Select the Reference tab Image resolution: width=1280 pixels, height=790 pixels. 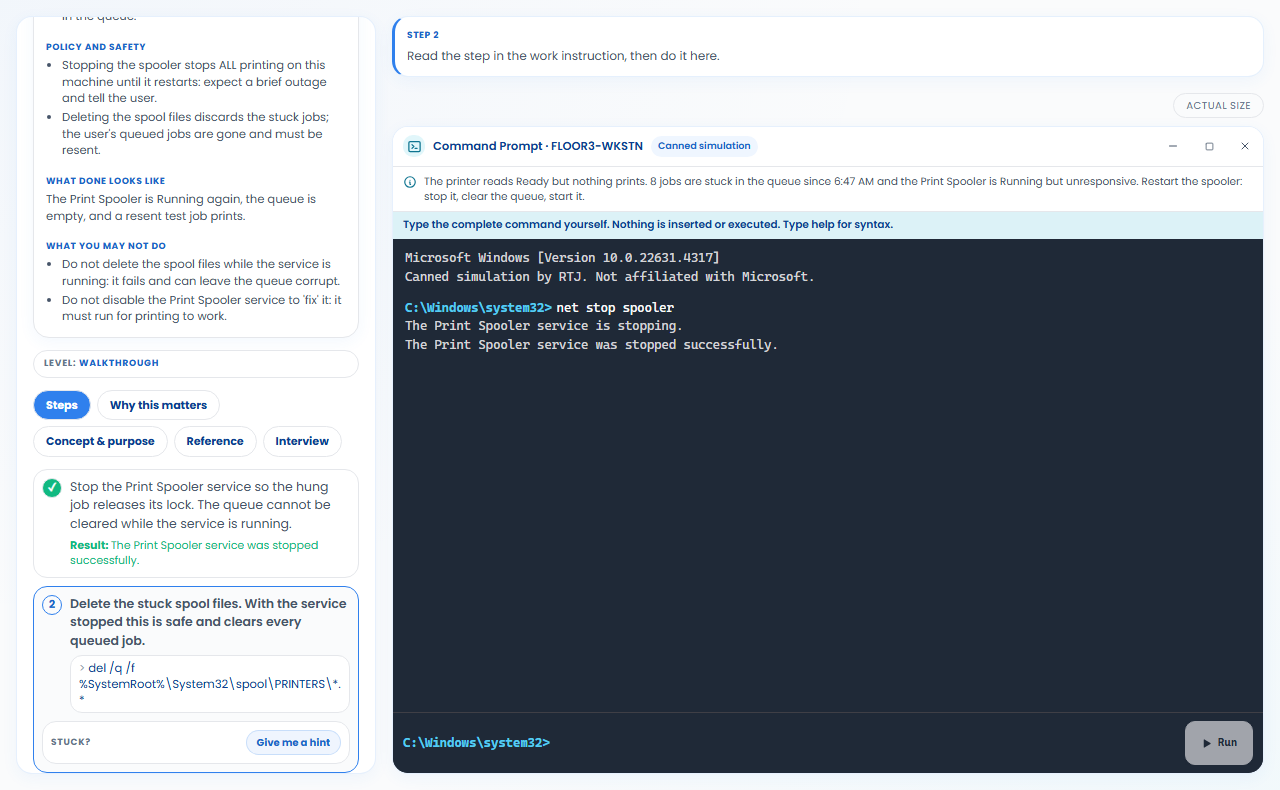[215, 441]
